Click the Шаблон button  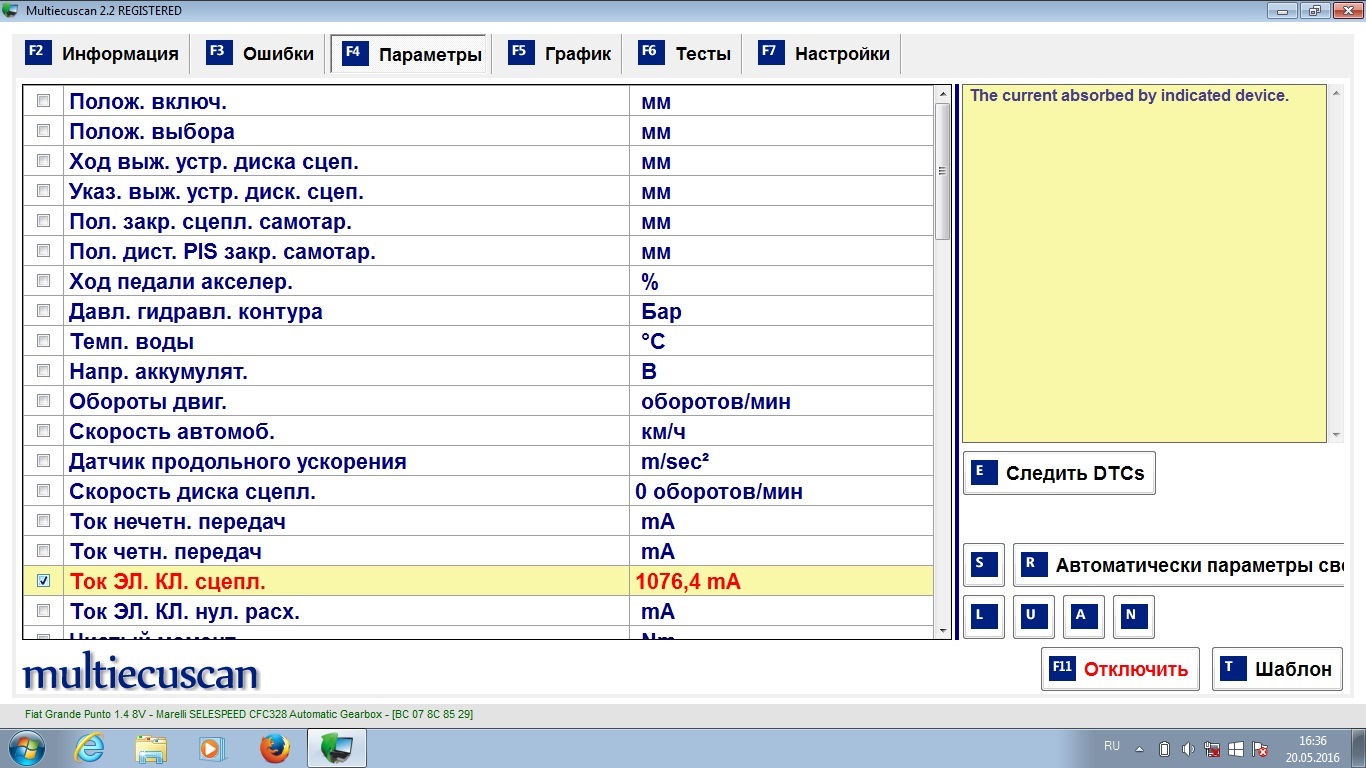(1277, 669)
